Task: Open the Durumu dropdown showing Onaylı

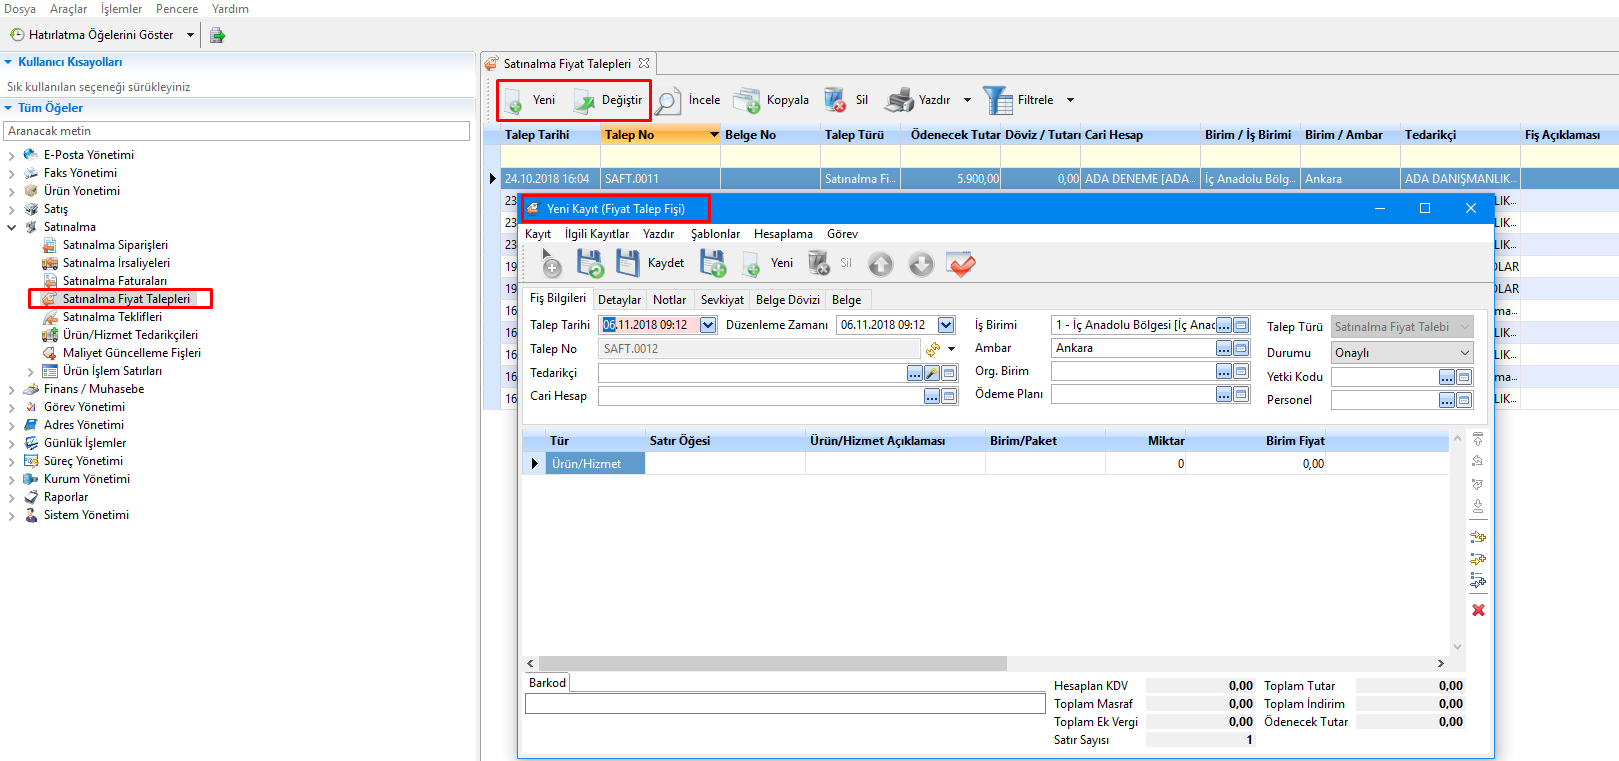Action: pos(1465,353)
